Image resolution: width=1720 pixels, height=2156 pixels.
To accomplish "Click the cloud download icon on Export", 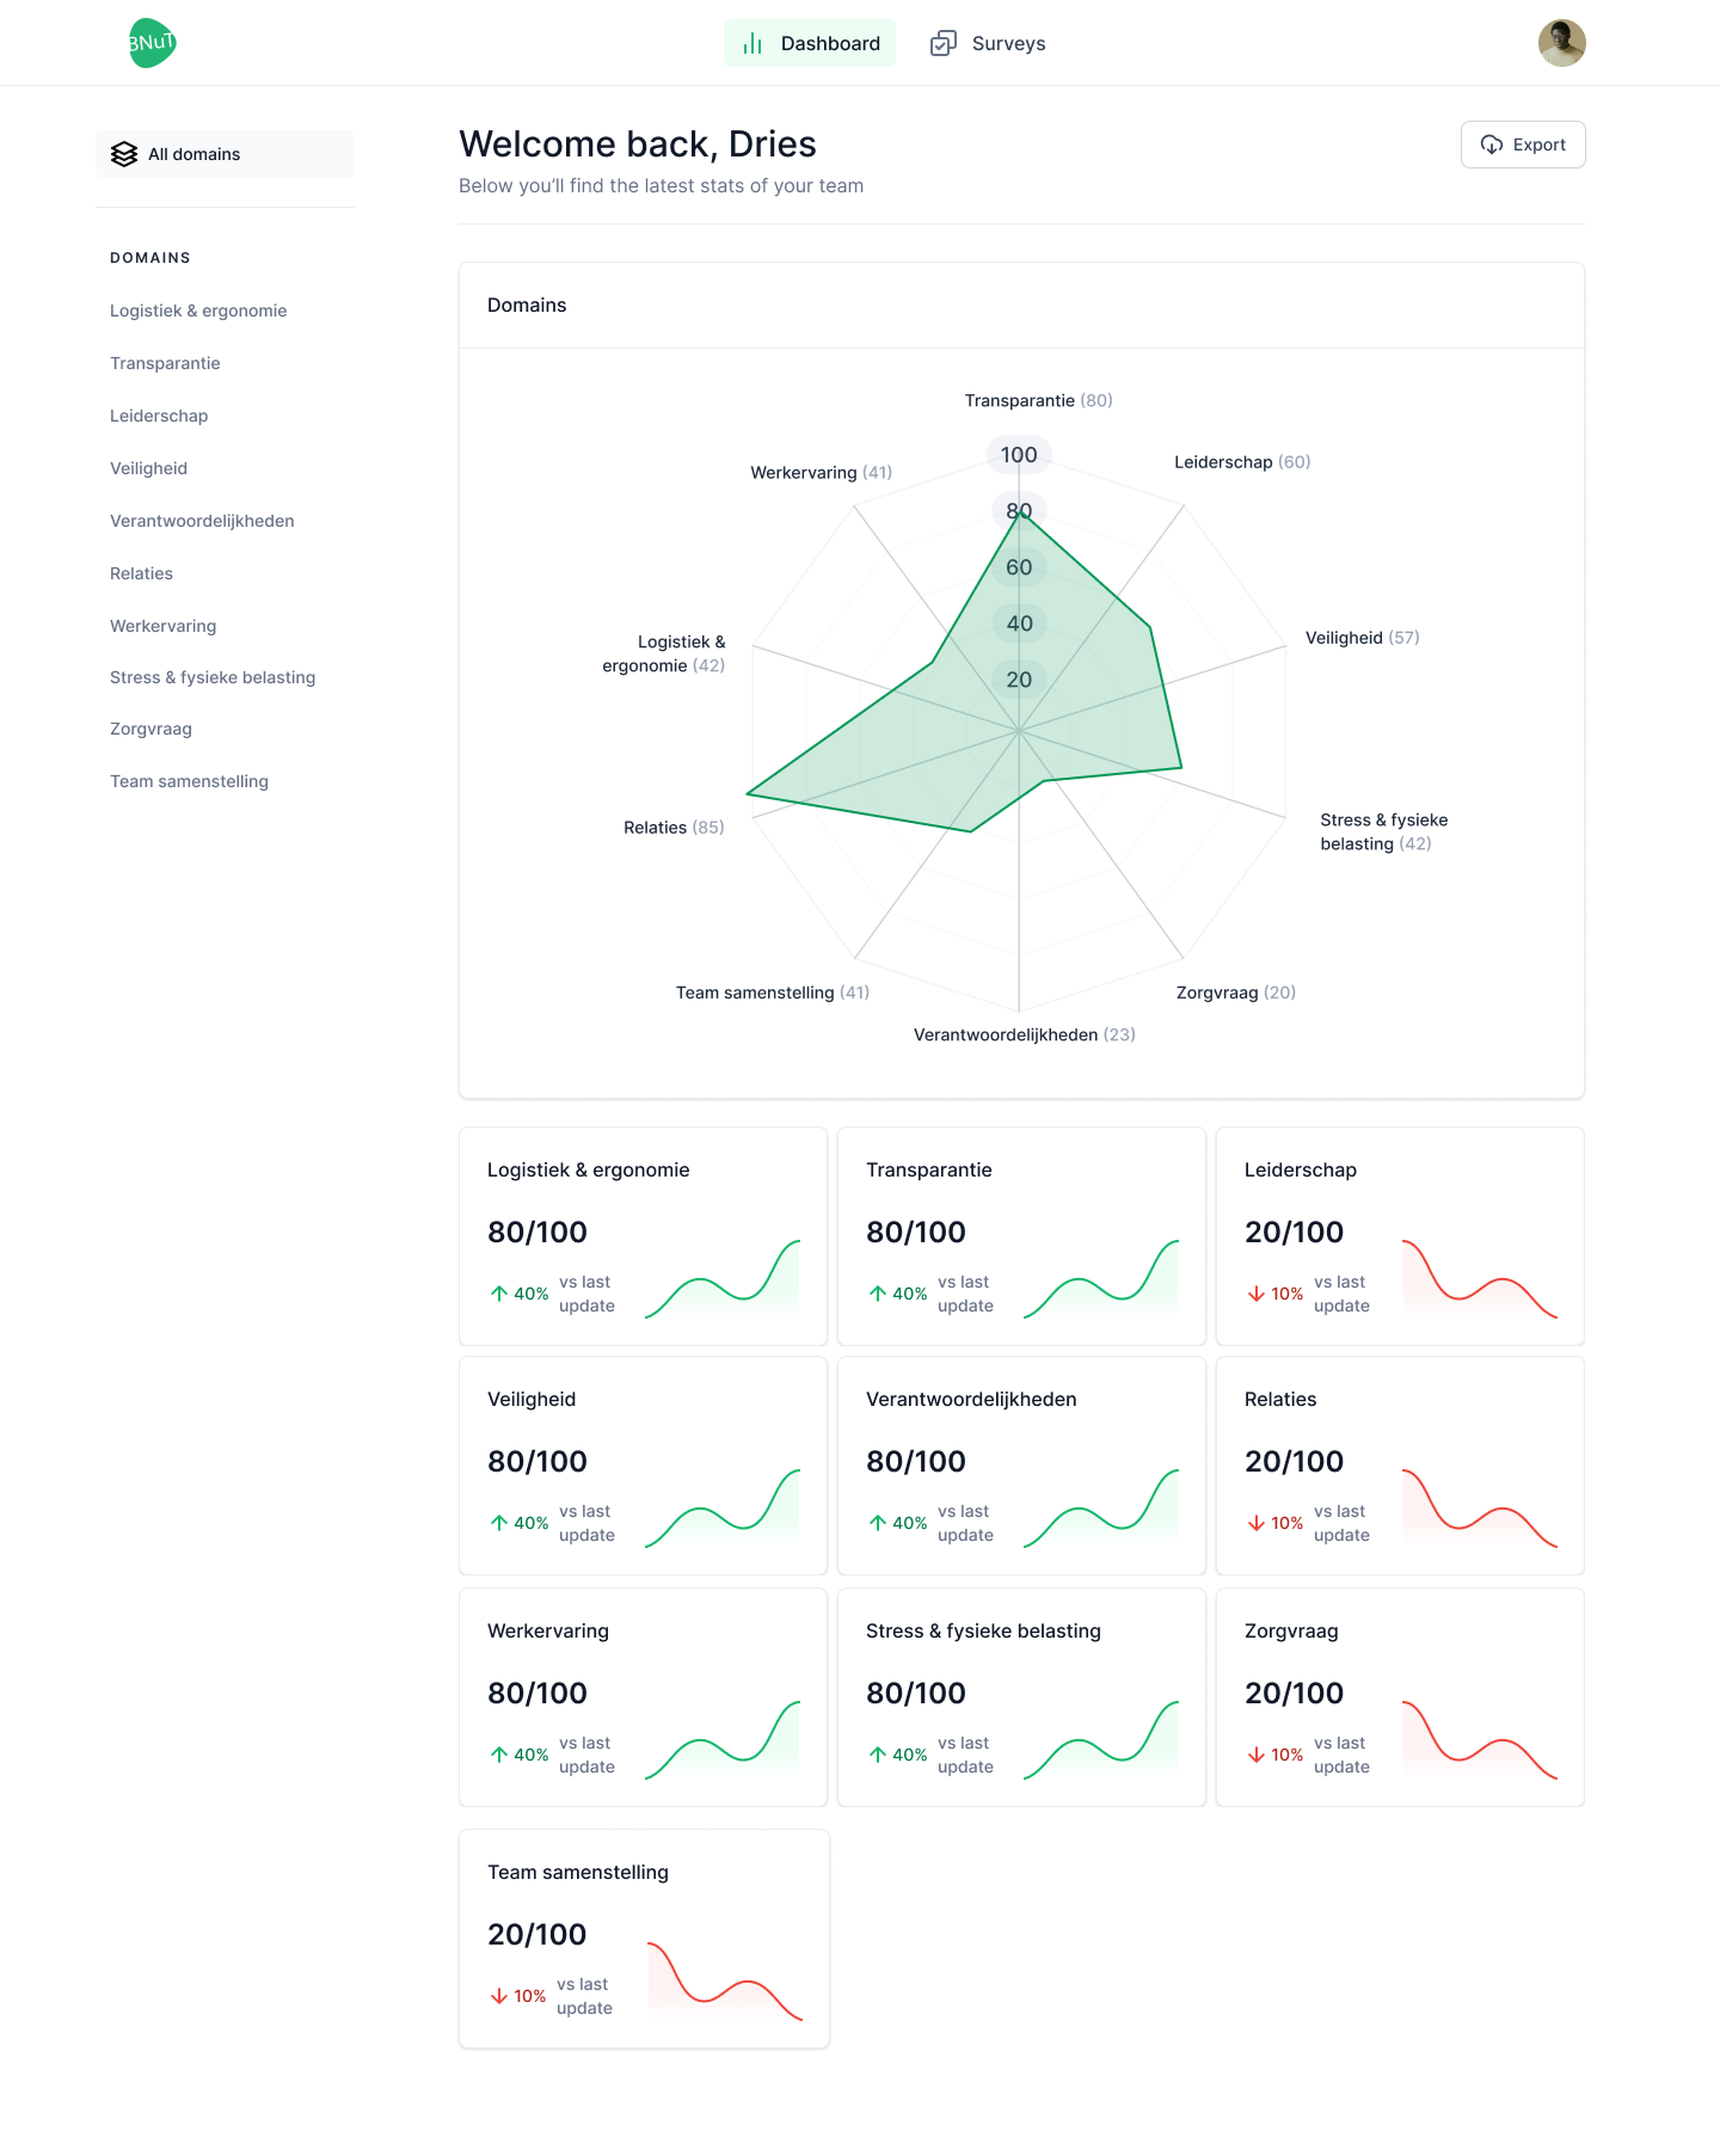I will 1491,145.
